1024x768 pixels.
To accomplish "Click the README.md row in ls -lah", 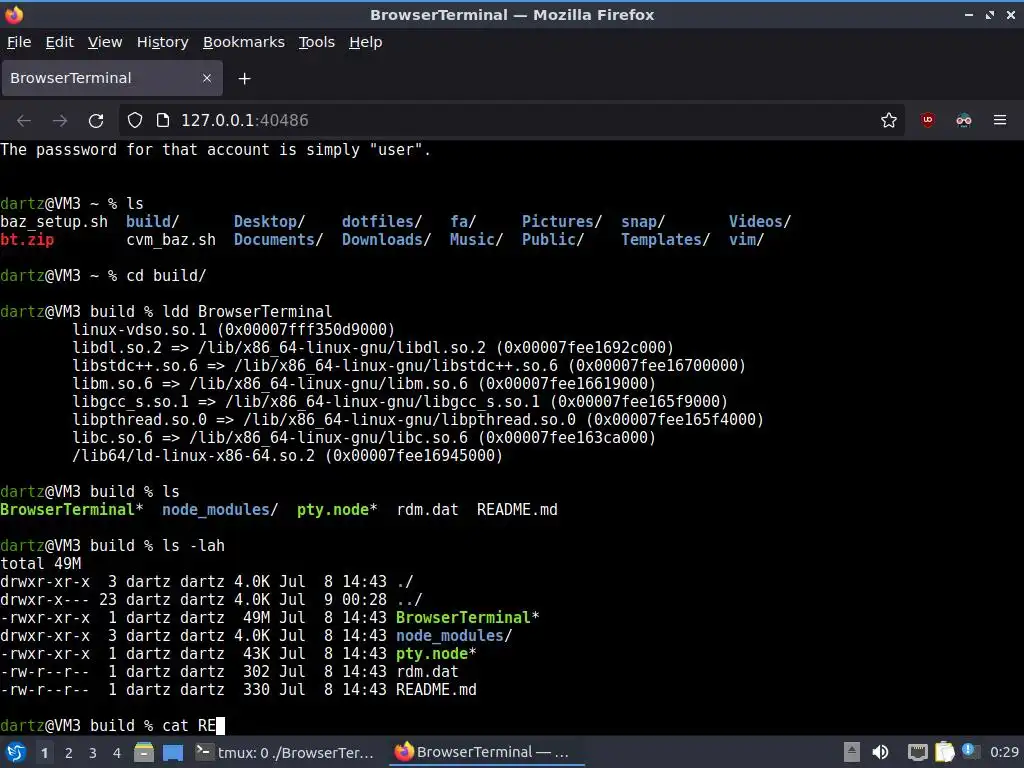I will click(238, 690).
